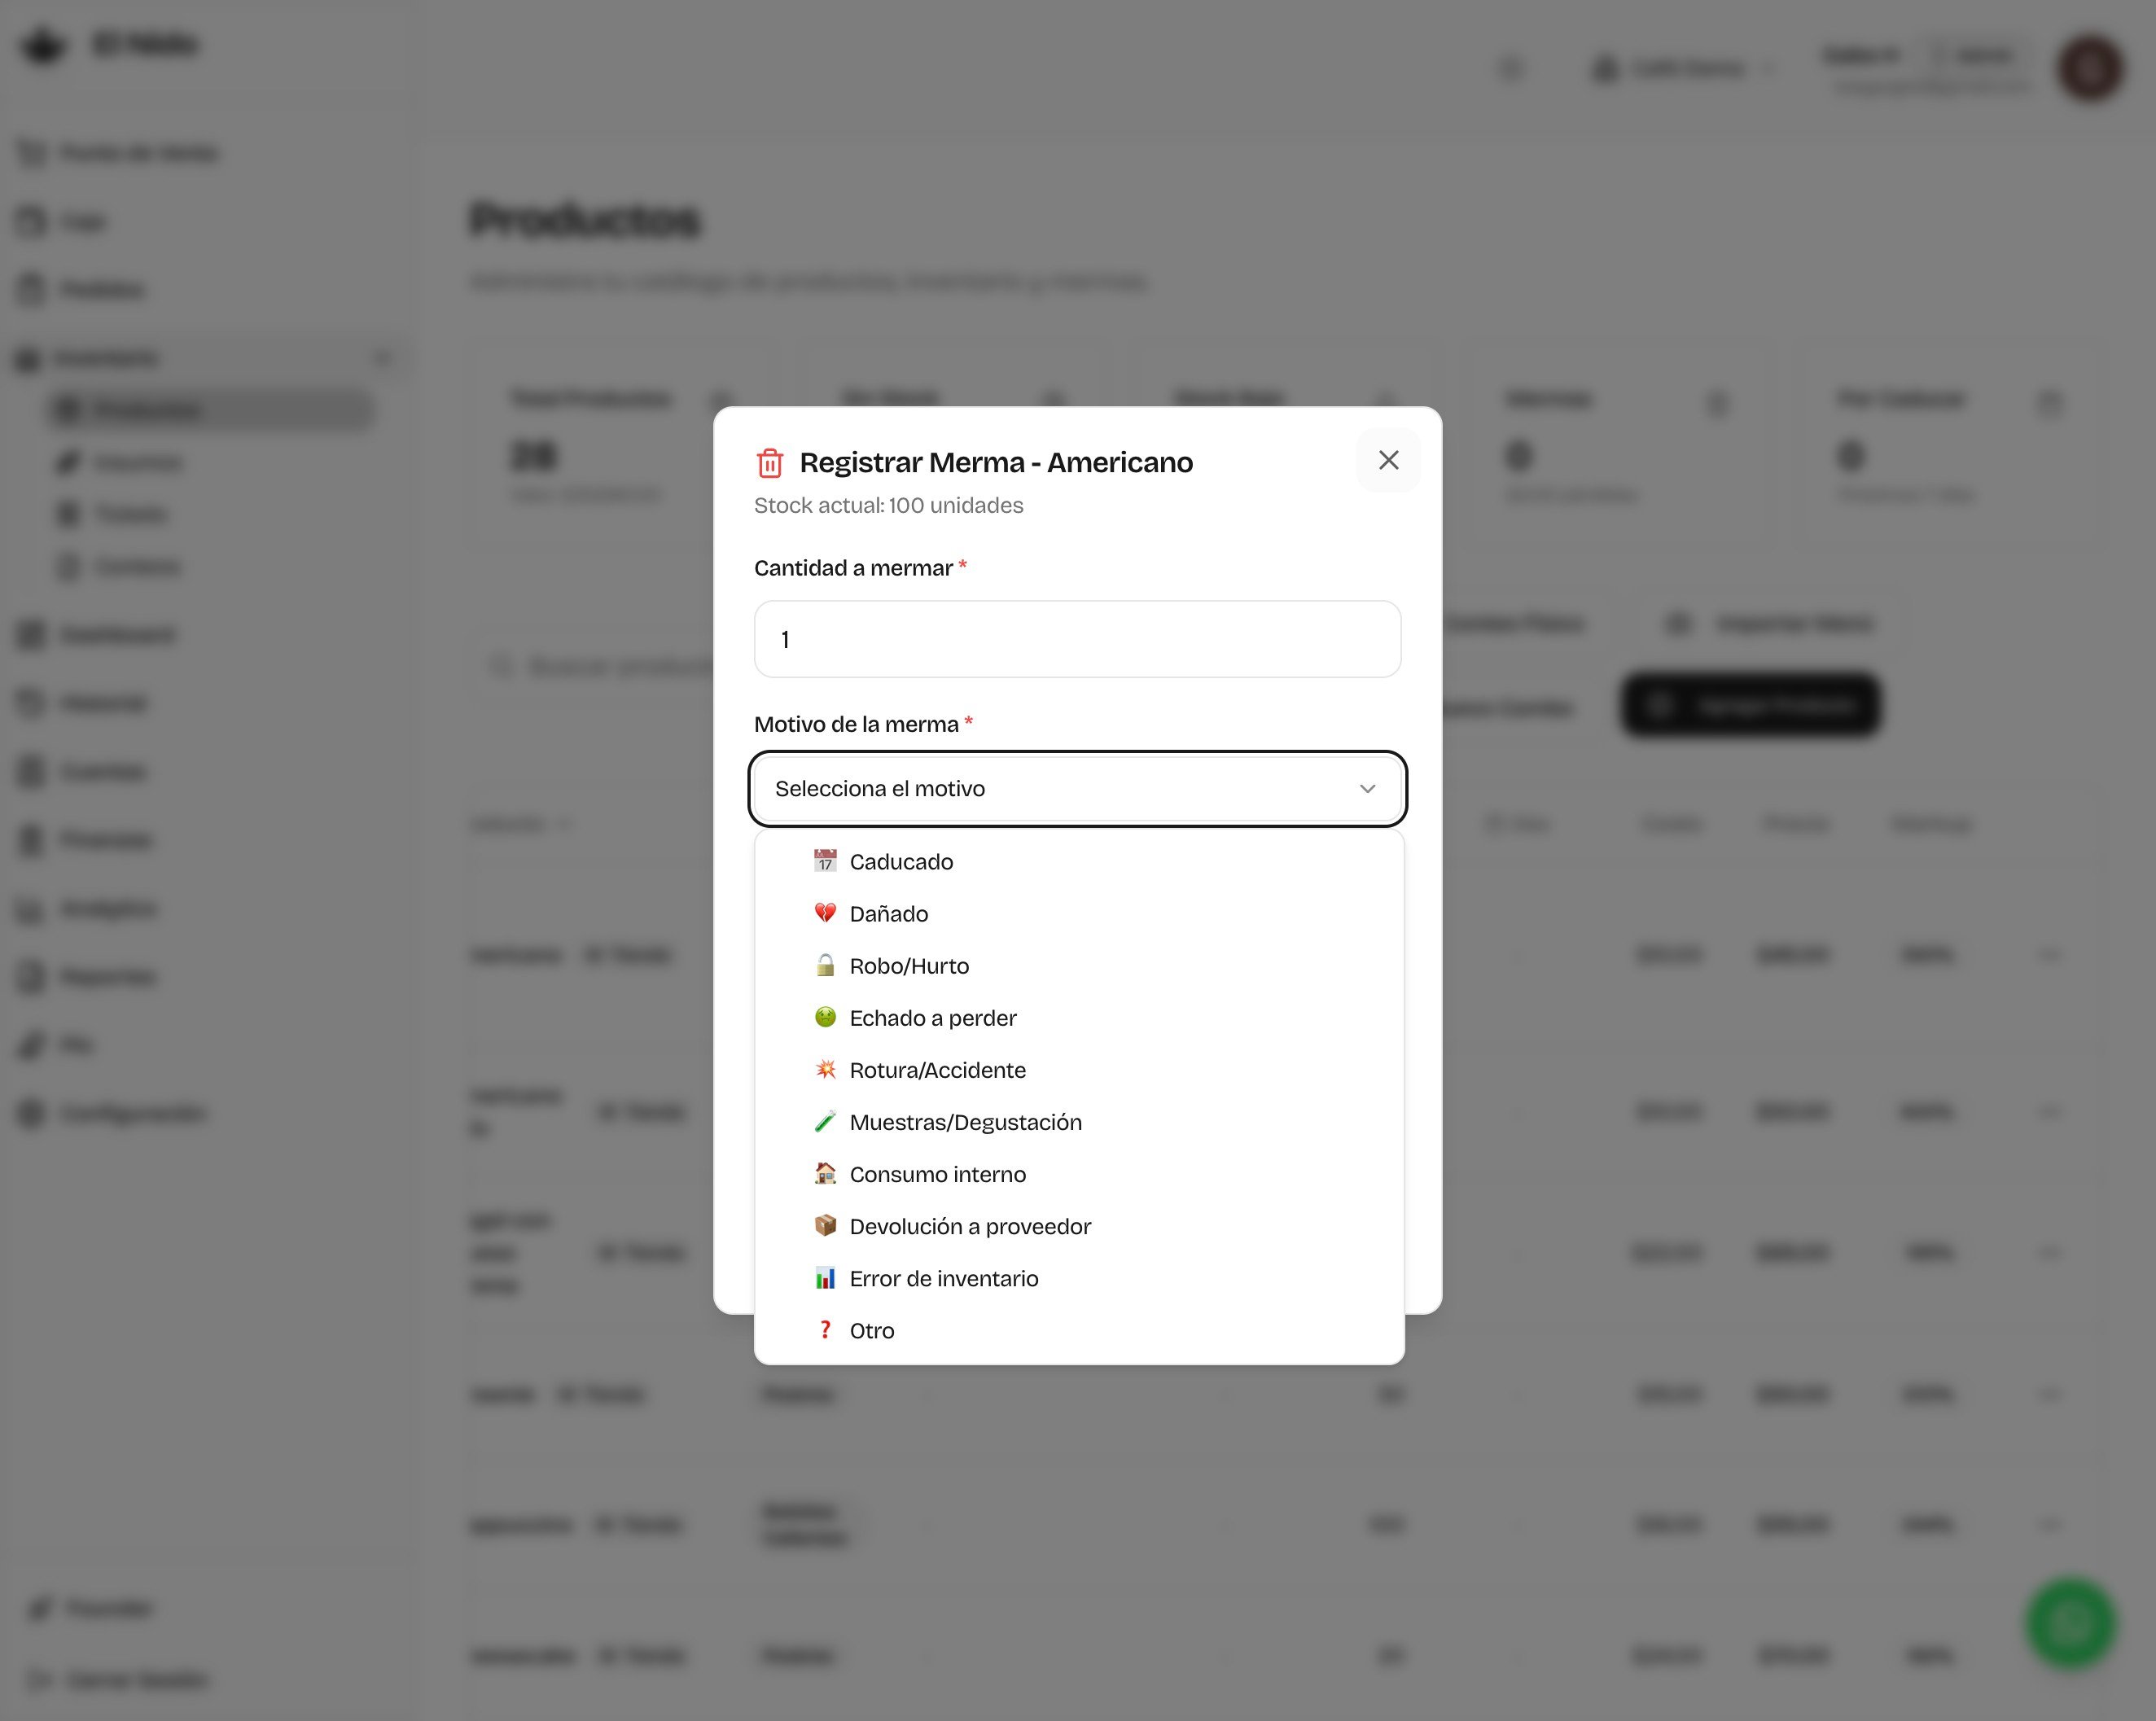The height and width of the screenshot is (1721, 2156).
Task: Click the explosion icon for Rotura/Accidente
Action: click(x=825, y=1068)
